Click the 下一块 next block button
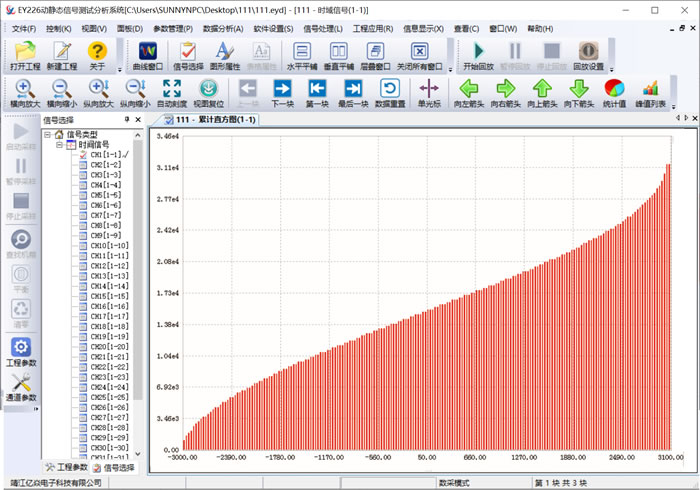 click(x=282, y=93)
